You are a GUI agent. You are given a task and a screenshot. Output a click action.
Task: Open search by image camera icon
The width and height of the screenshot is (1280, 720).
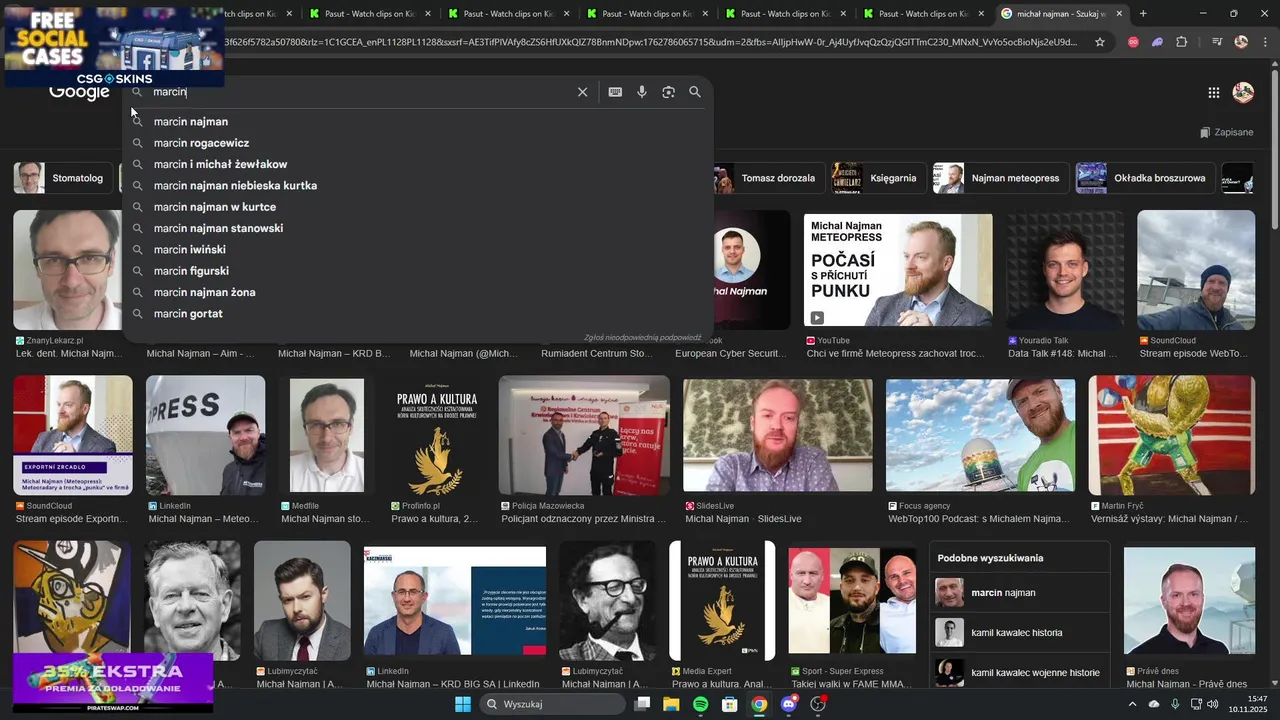pyautogui.click(x=668, y=92)
